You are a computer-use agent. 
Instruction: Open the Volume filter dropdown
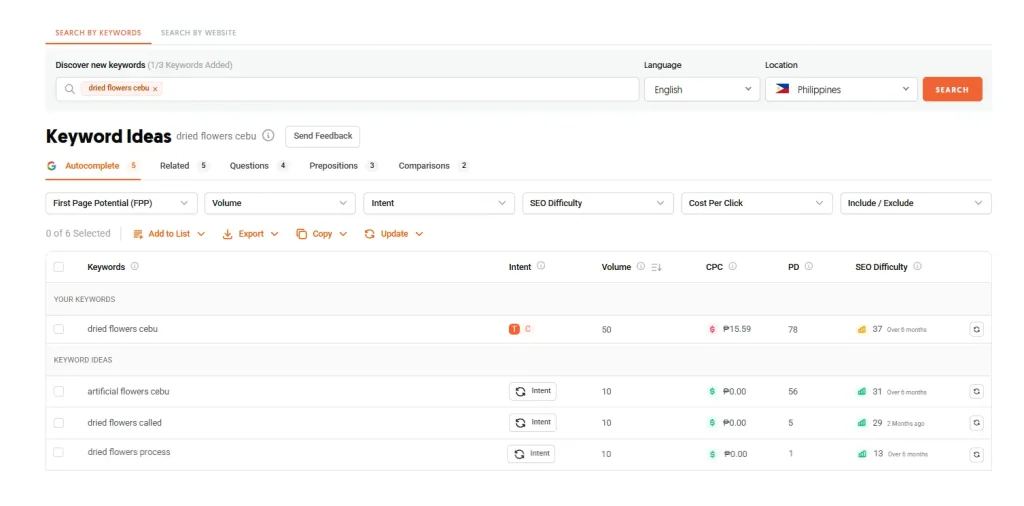(x=280, y=203)
